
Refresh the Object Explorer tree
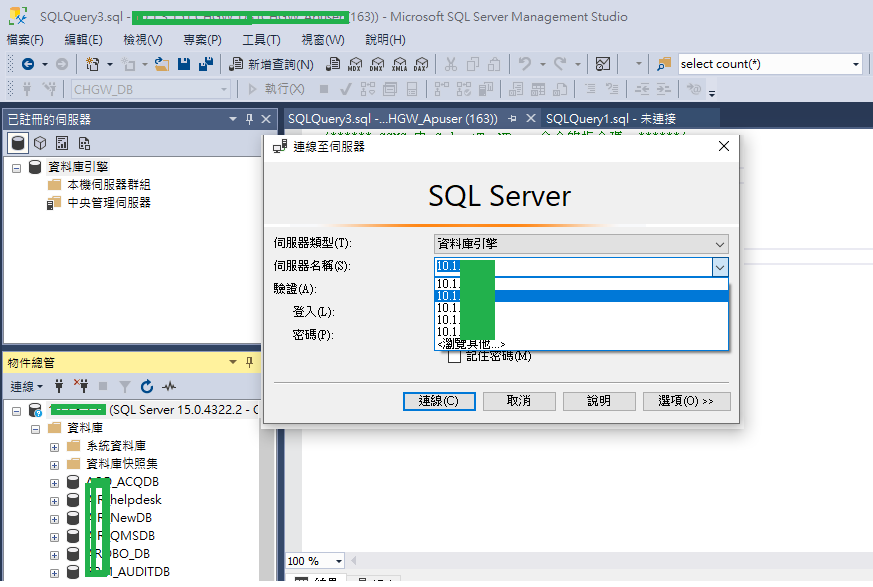(x=146, y=386)
